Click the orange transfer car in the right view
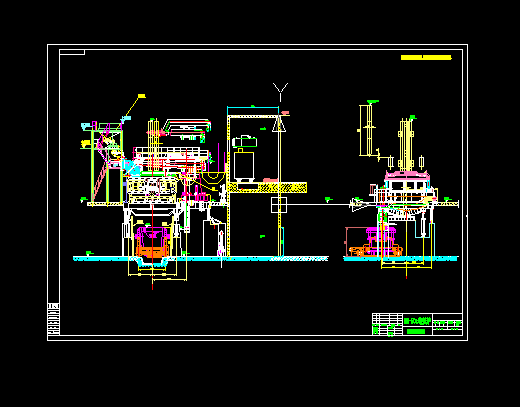 [x=376, y=251]
